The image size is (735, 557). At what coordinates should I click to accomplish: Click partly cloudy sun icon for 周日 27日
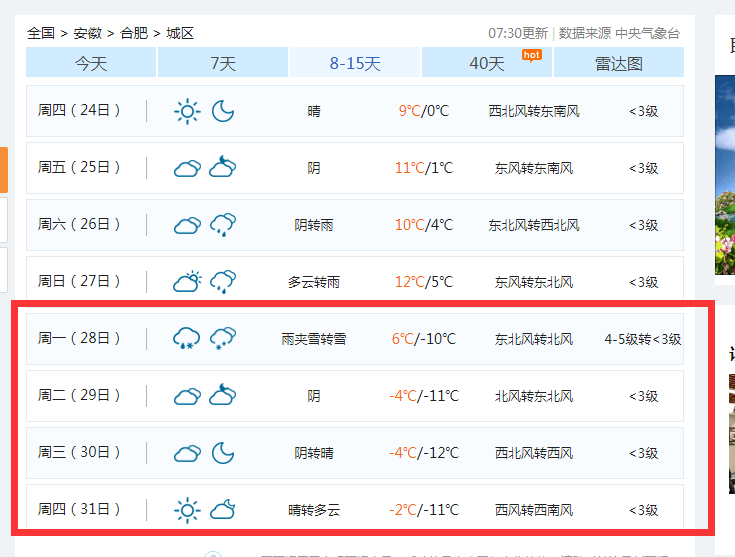[x=188, y=281]
